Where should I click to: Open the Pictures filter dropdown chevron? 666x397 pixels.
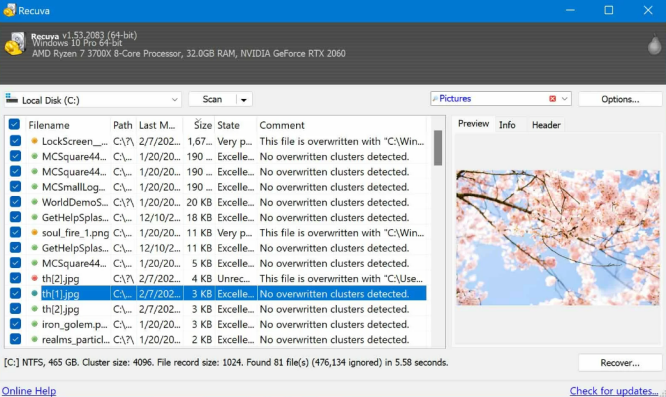point(564,99)
